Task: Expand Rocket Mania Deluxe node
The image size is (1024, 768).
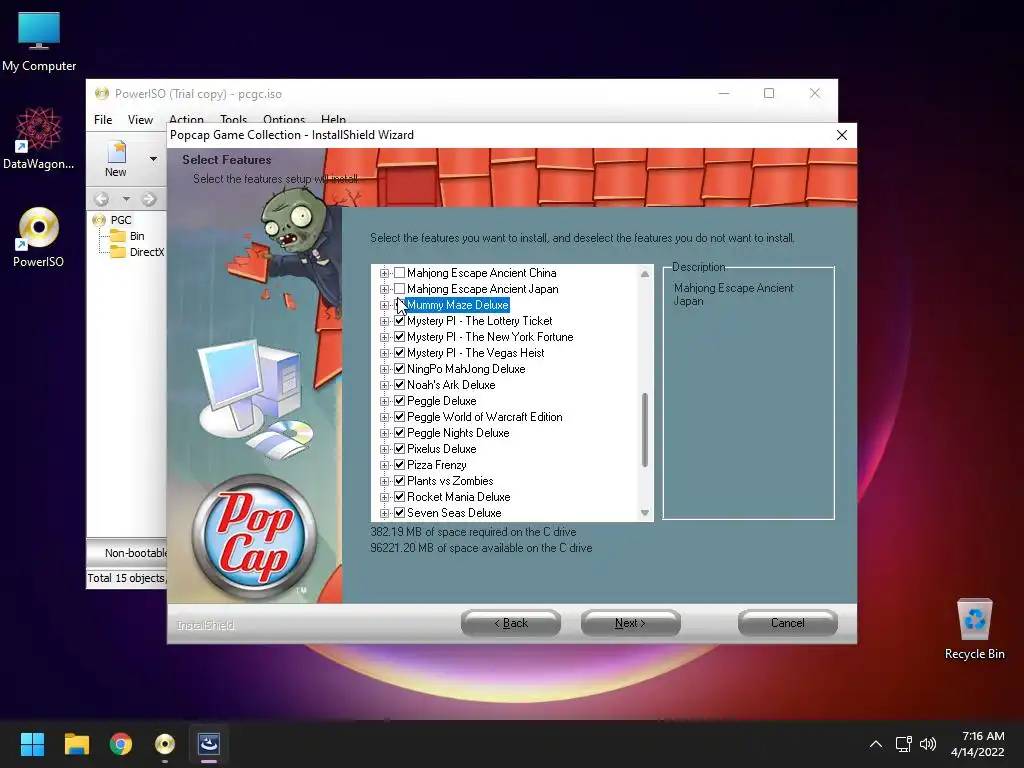Action: (384, 498)
